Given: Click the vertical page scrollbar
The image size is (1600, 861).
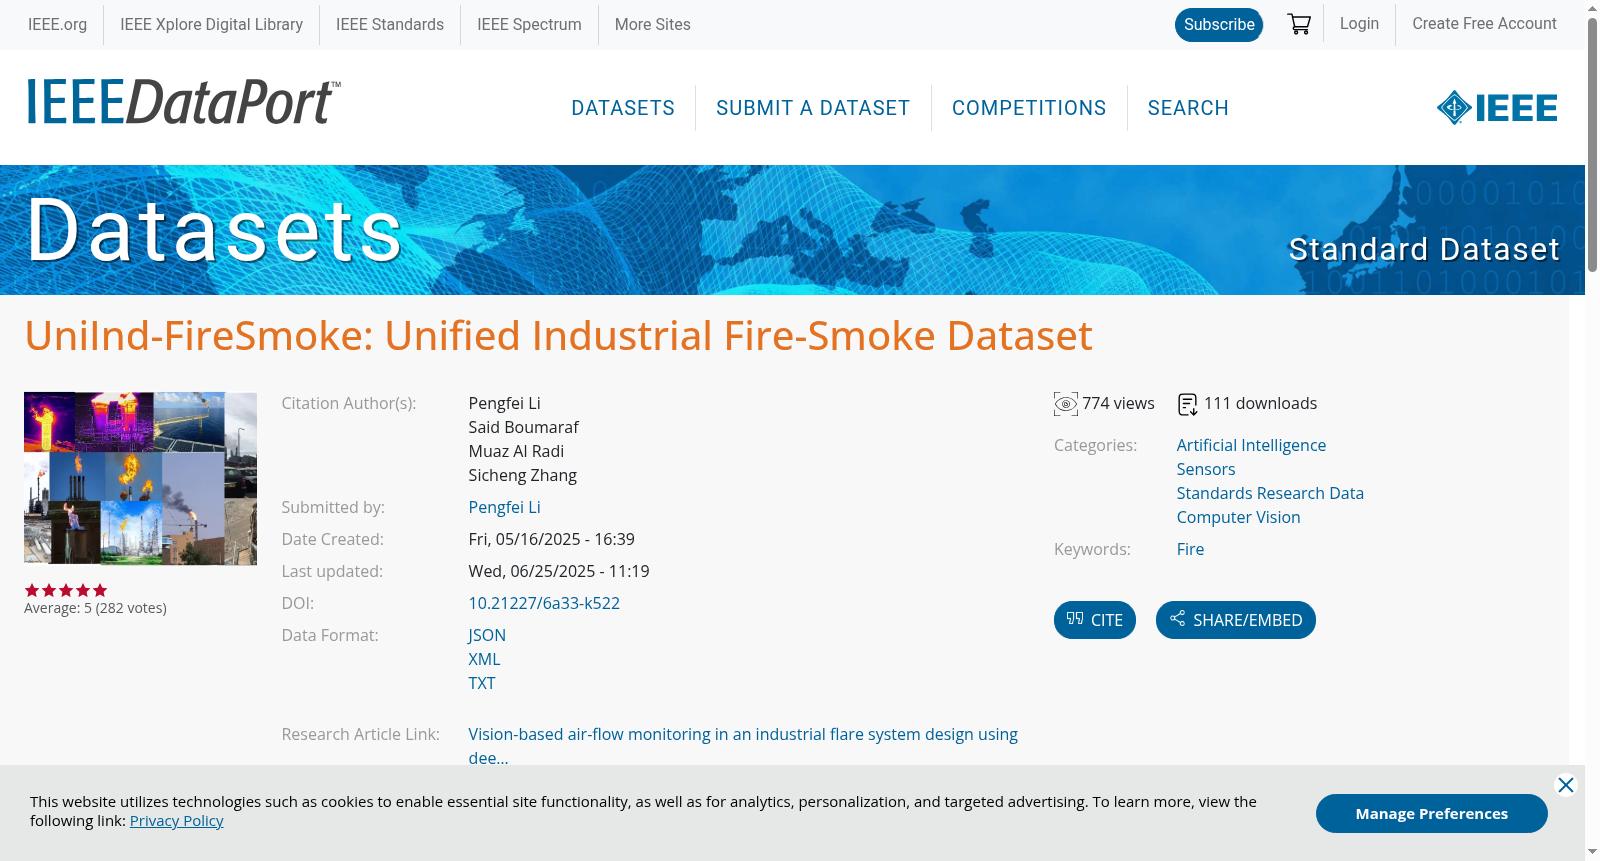Looking at the screenshot, I should pyautogui.click(x=1592, y=145).
